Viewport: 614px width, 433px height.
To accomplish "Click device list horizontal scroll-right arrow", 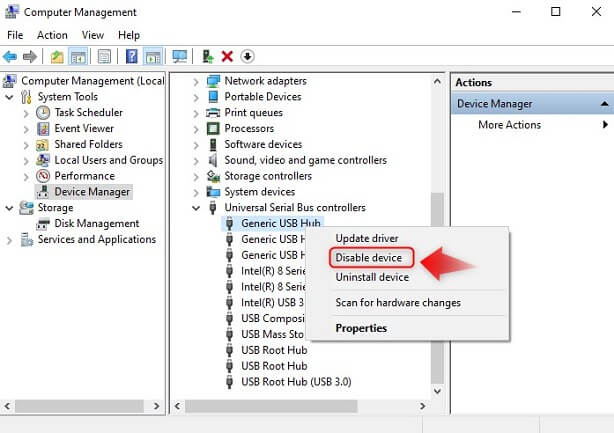I will pyautogui.click(x=423, y=406).
